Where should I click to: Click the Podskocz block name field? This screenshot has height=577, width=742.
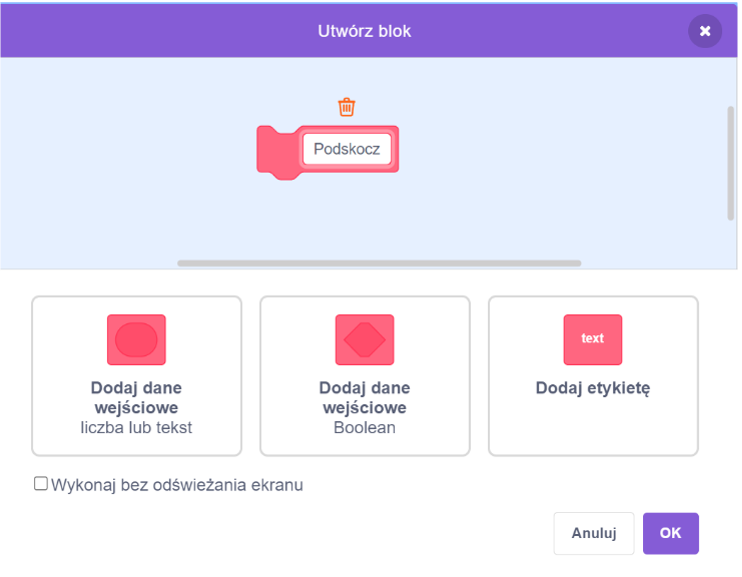pyautogui.click(x=346, y=149)
